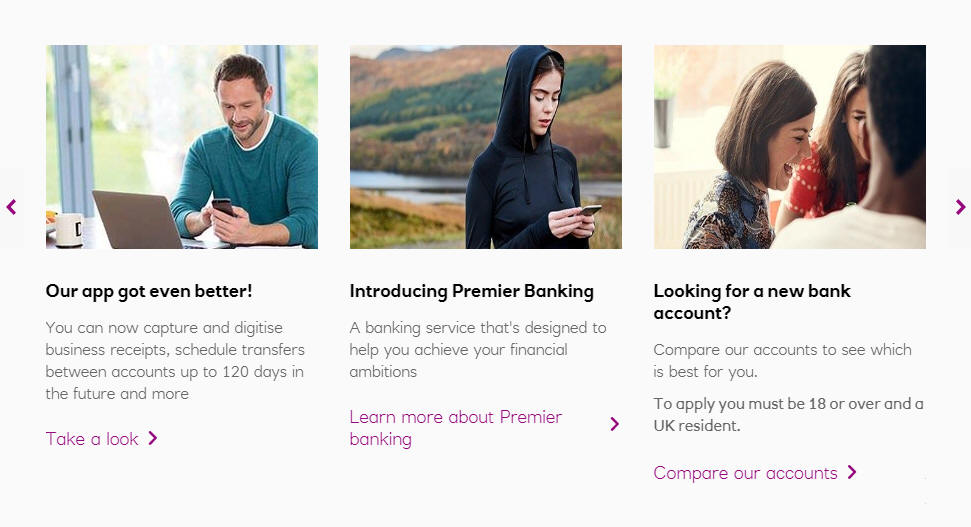Click the chevron beside Compare our accounts

tap(852, 472)
